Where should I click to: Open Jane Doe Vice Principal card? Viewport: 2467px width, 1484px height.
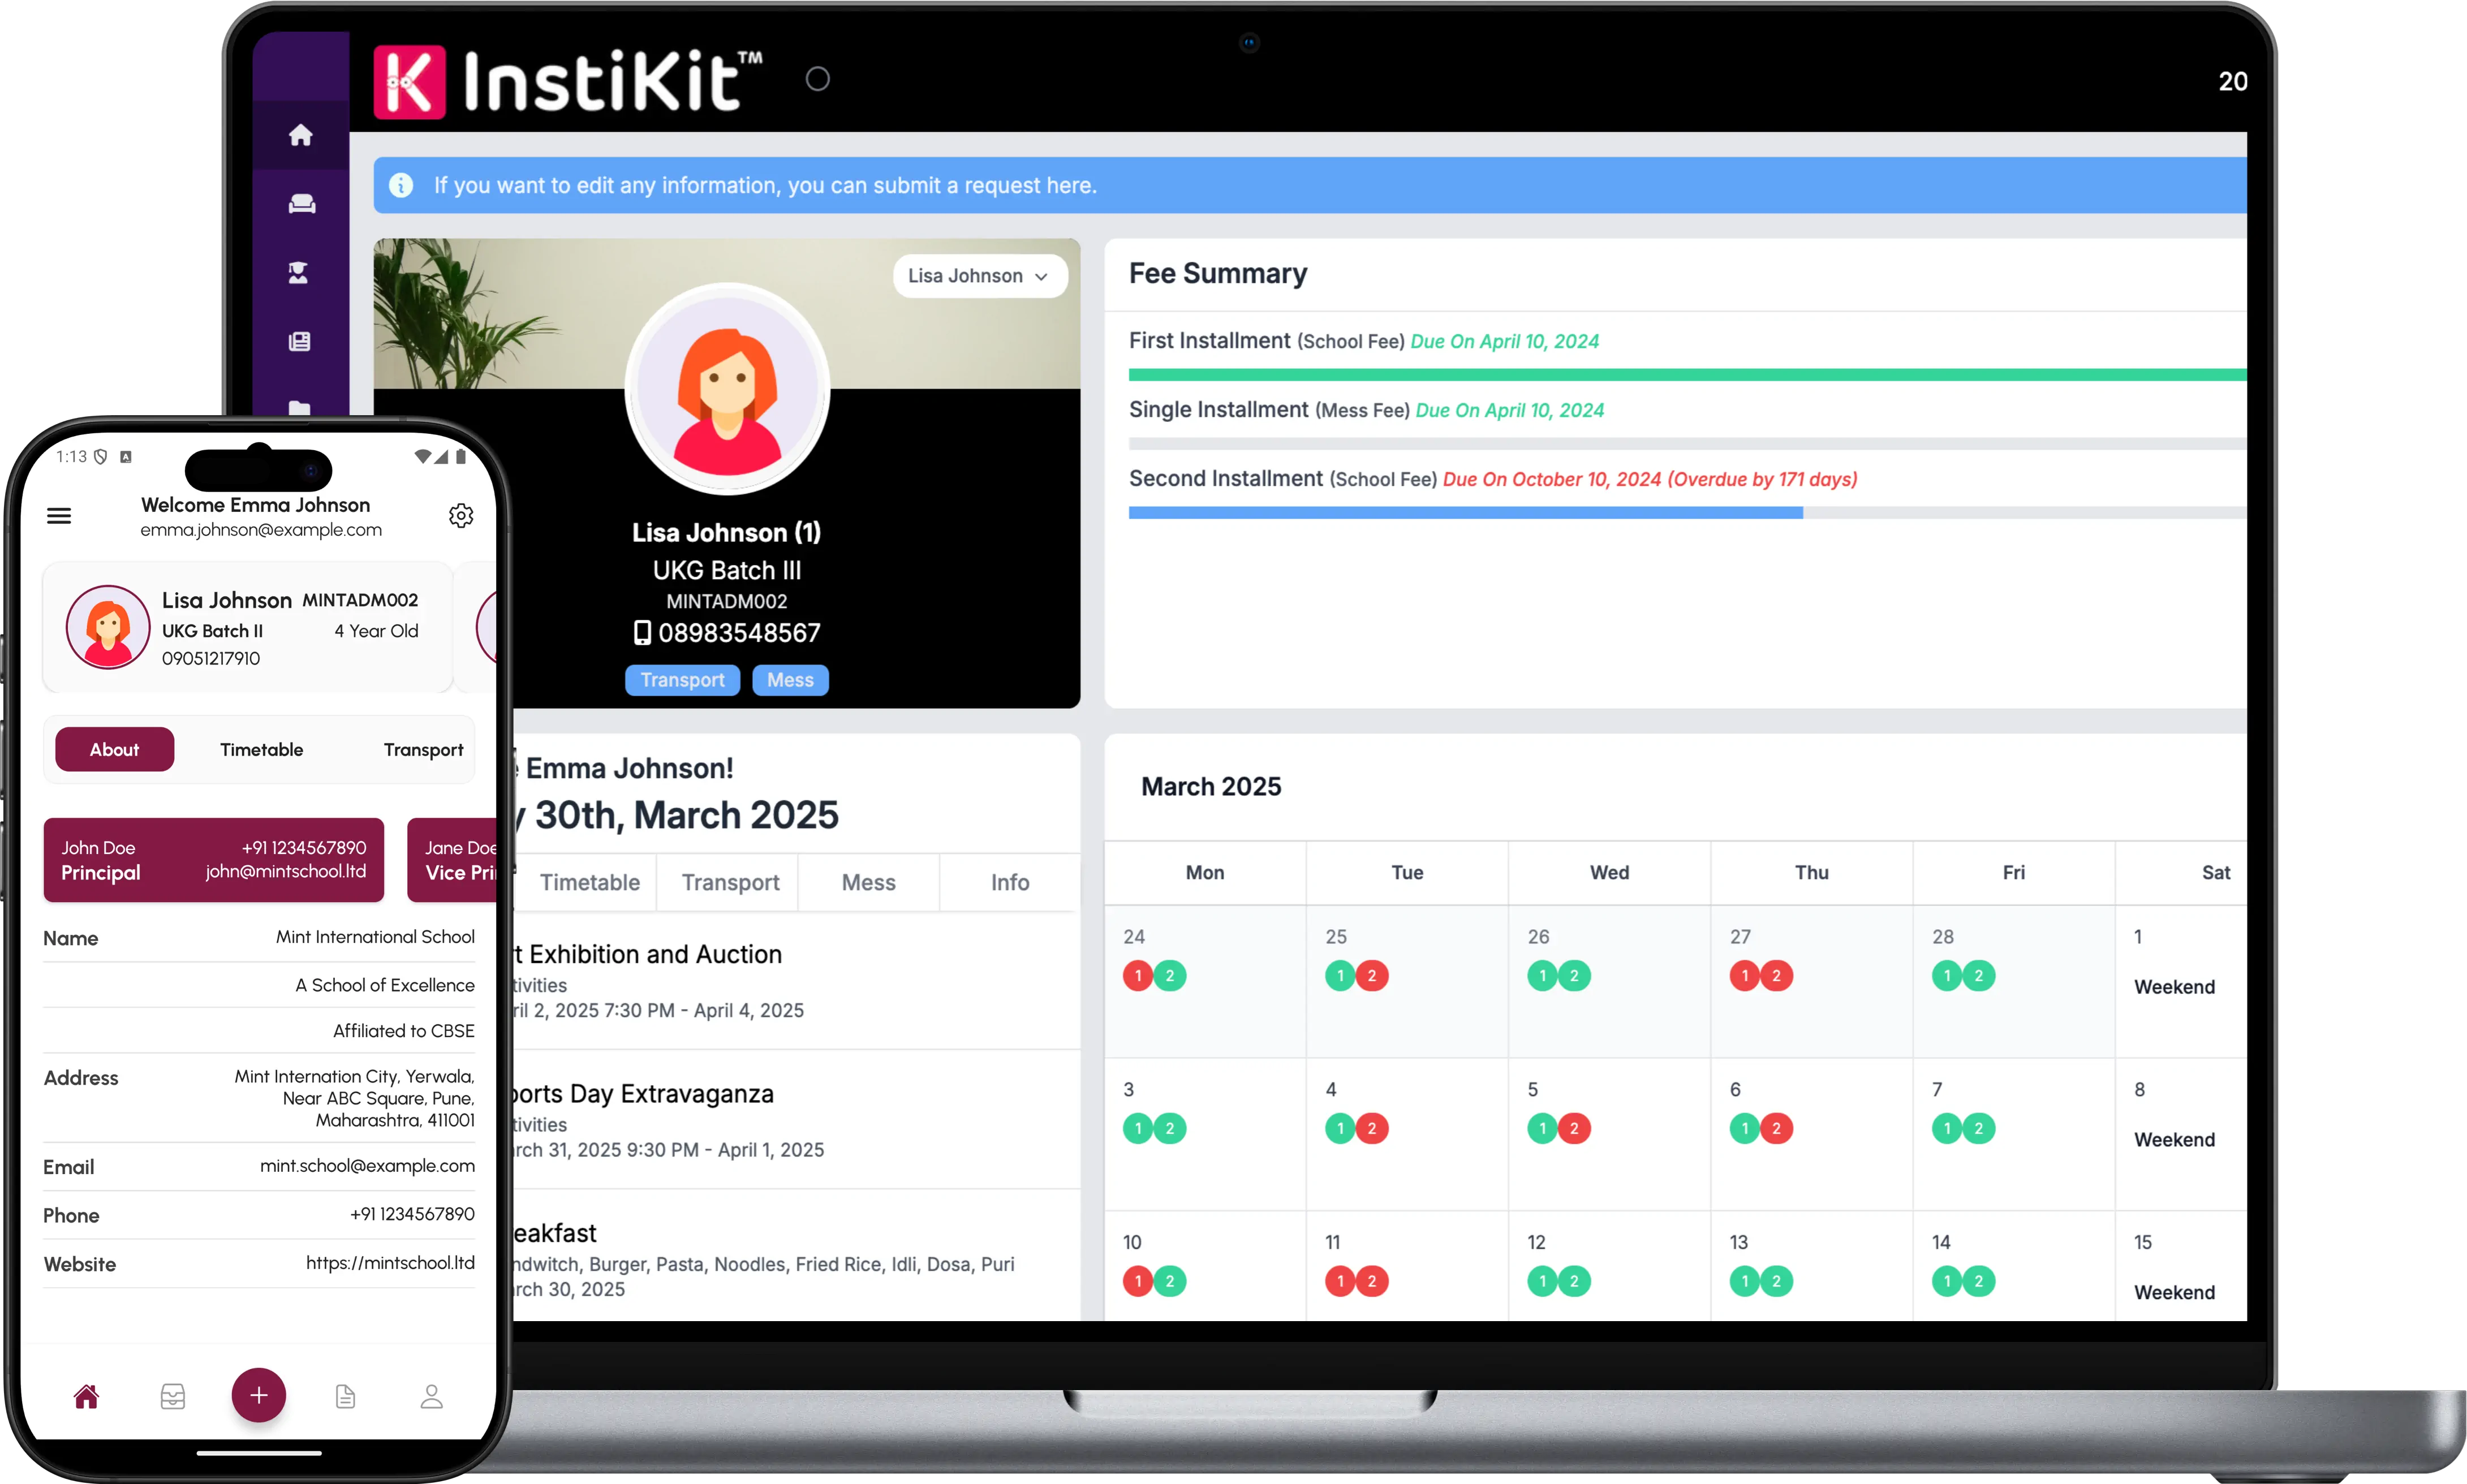(x=452, y=860)
